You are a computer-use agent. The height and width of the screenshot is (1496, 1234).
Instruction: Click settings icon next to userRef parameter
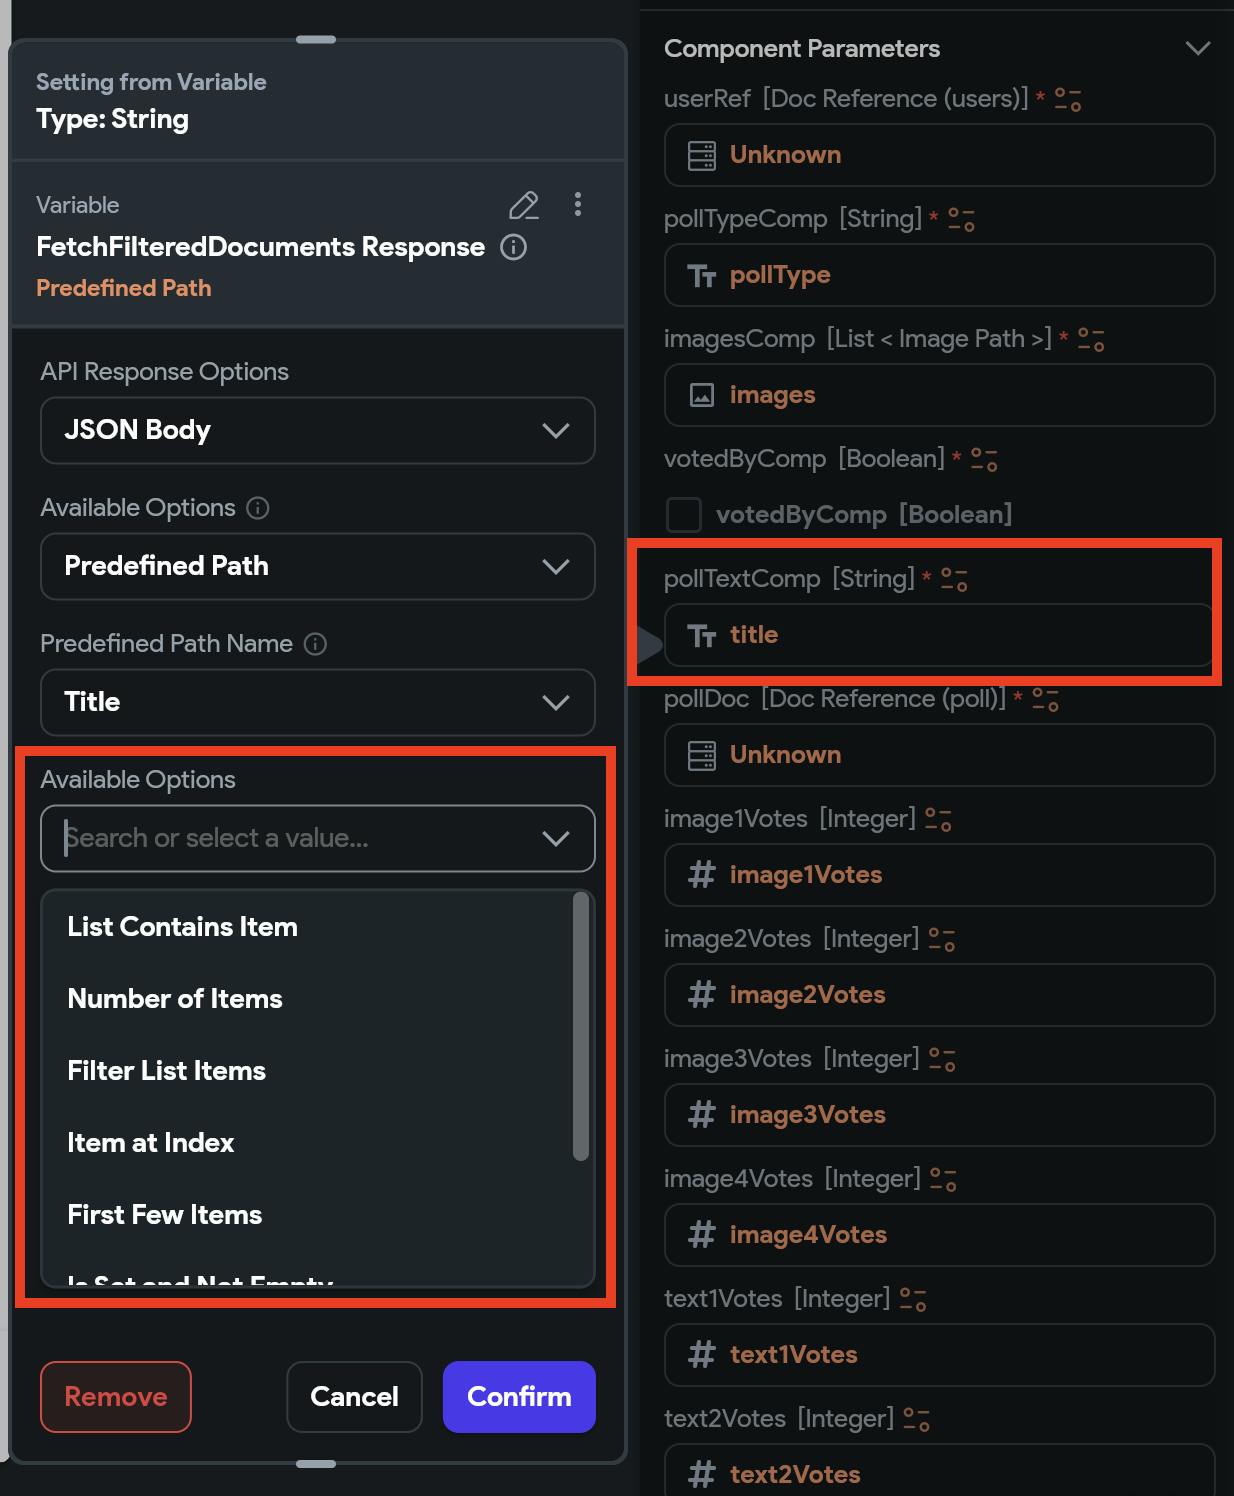pyautogui.click(x=1068, y=99)
